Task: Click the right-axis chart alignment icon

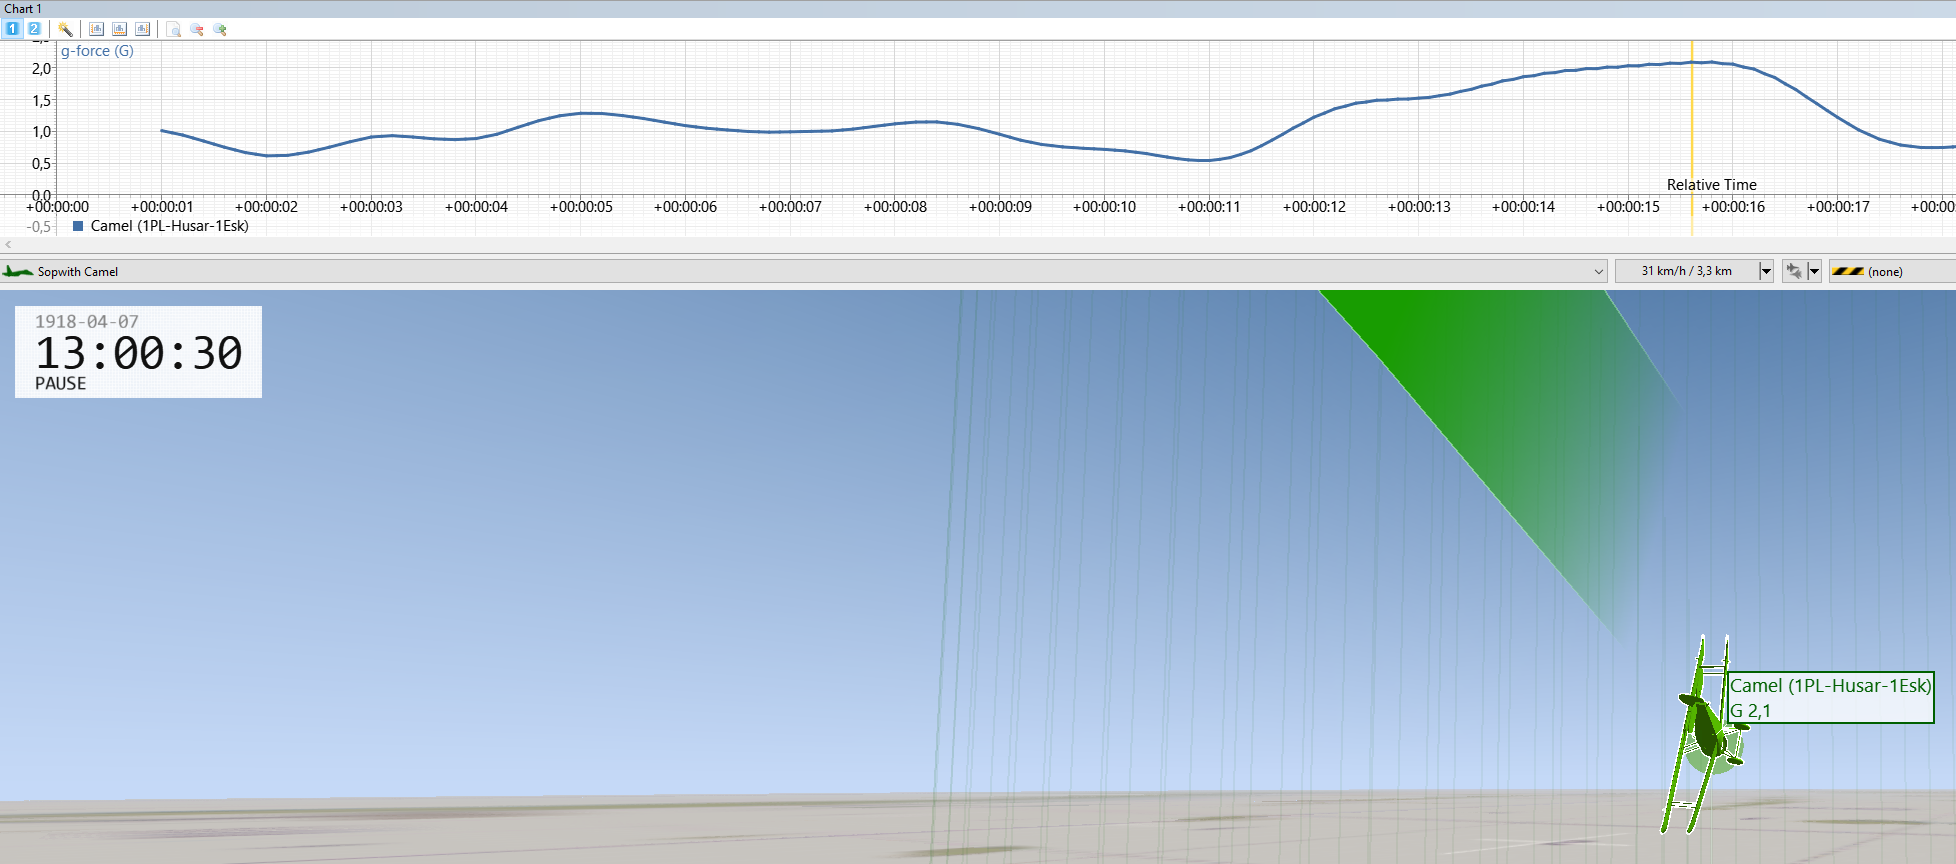Action: (x=143, y=29)
